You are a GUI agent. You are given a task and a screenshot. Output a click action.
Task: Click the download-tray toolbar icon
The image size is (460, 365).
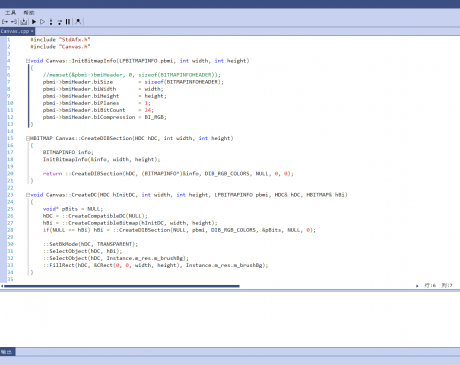(24, 22)
